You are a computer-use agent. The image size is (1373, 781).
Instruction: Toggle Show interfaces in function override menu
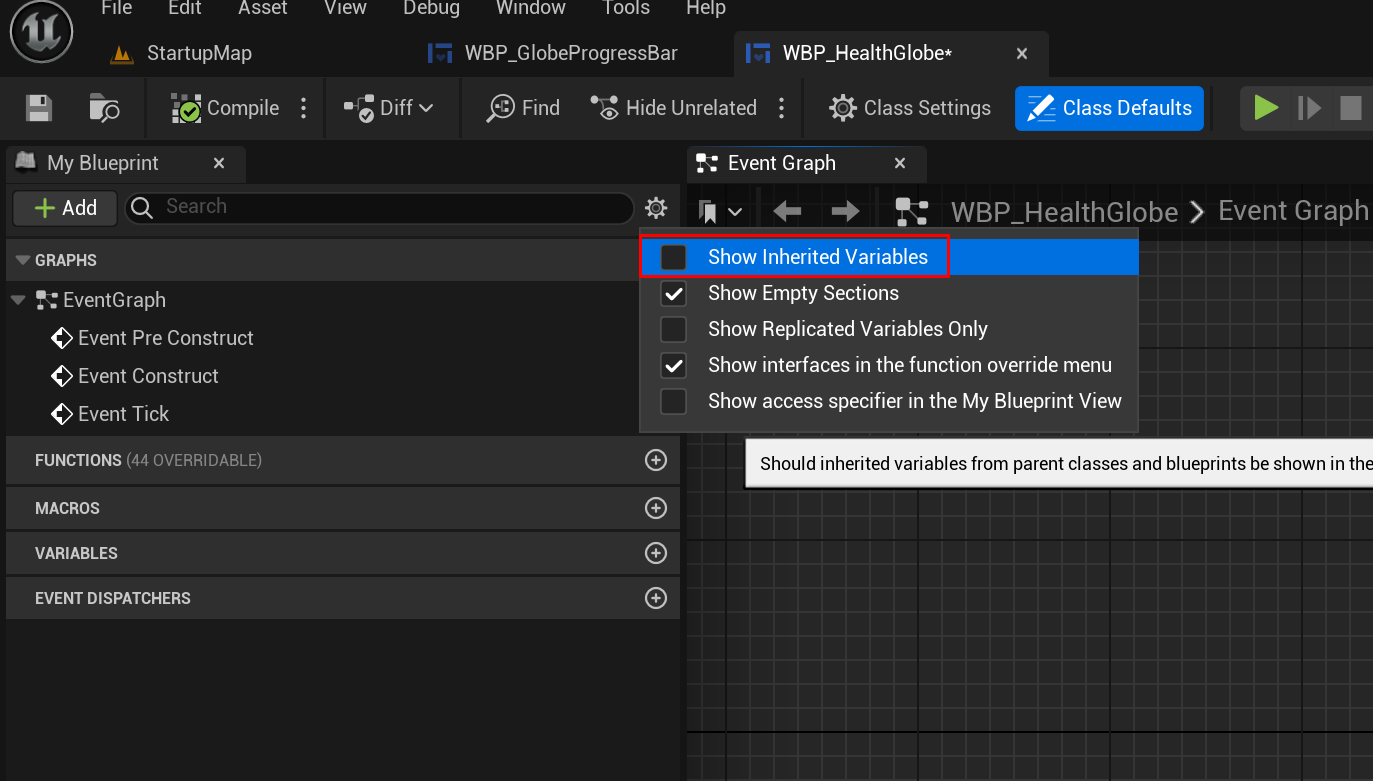[674, 365]
